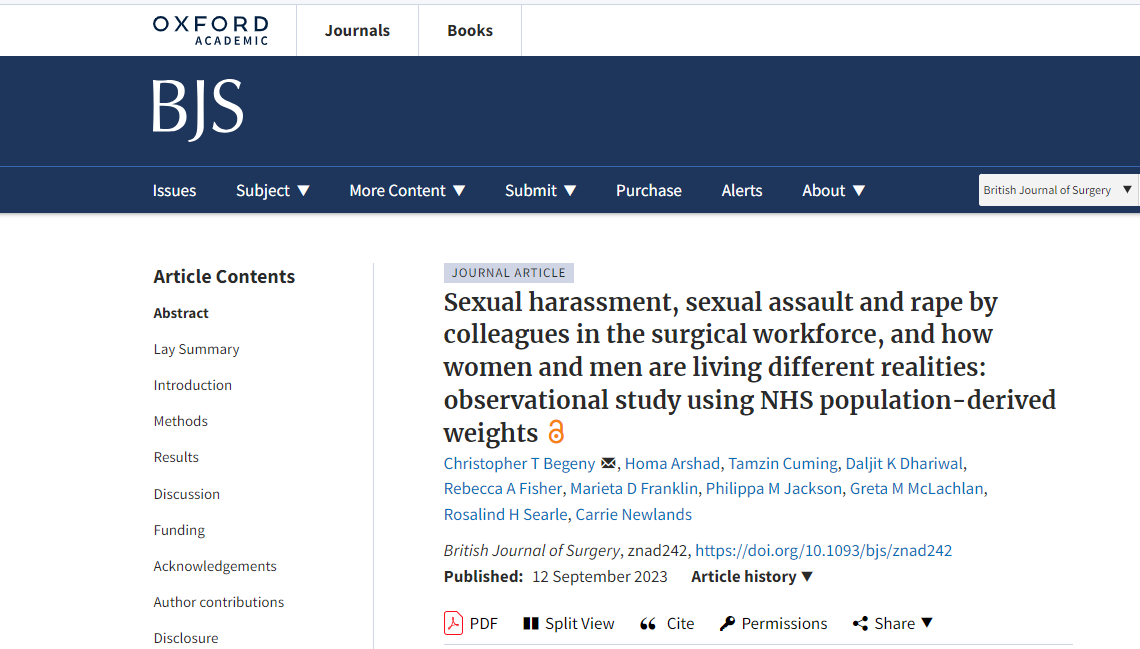The height and width of the screenshot is (649, 1140).
Task: Click the Cite quotation icon
Action: coord(648,623)
